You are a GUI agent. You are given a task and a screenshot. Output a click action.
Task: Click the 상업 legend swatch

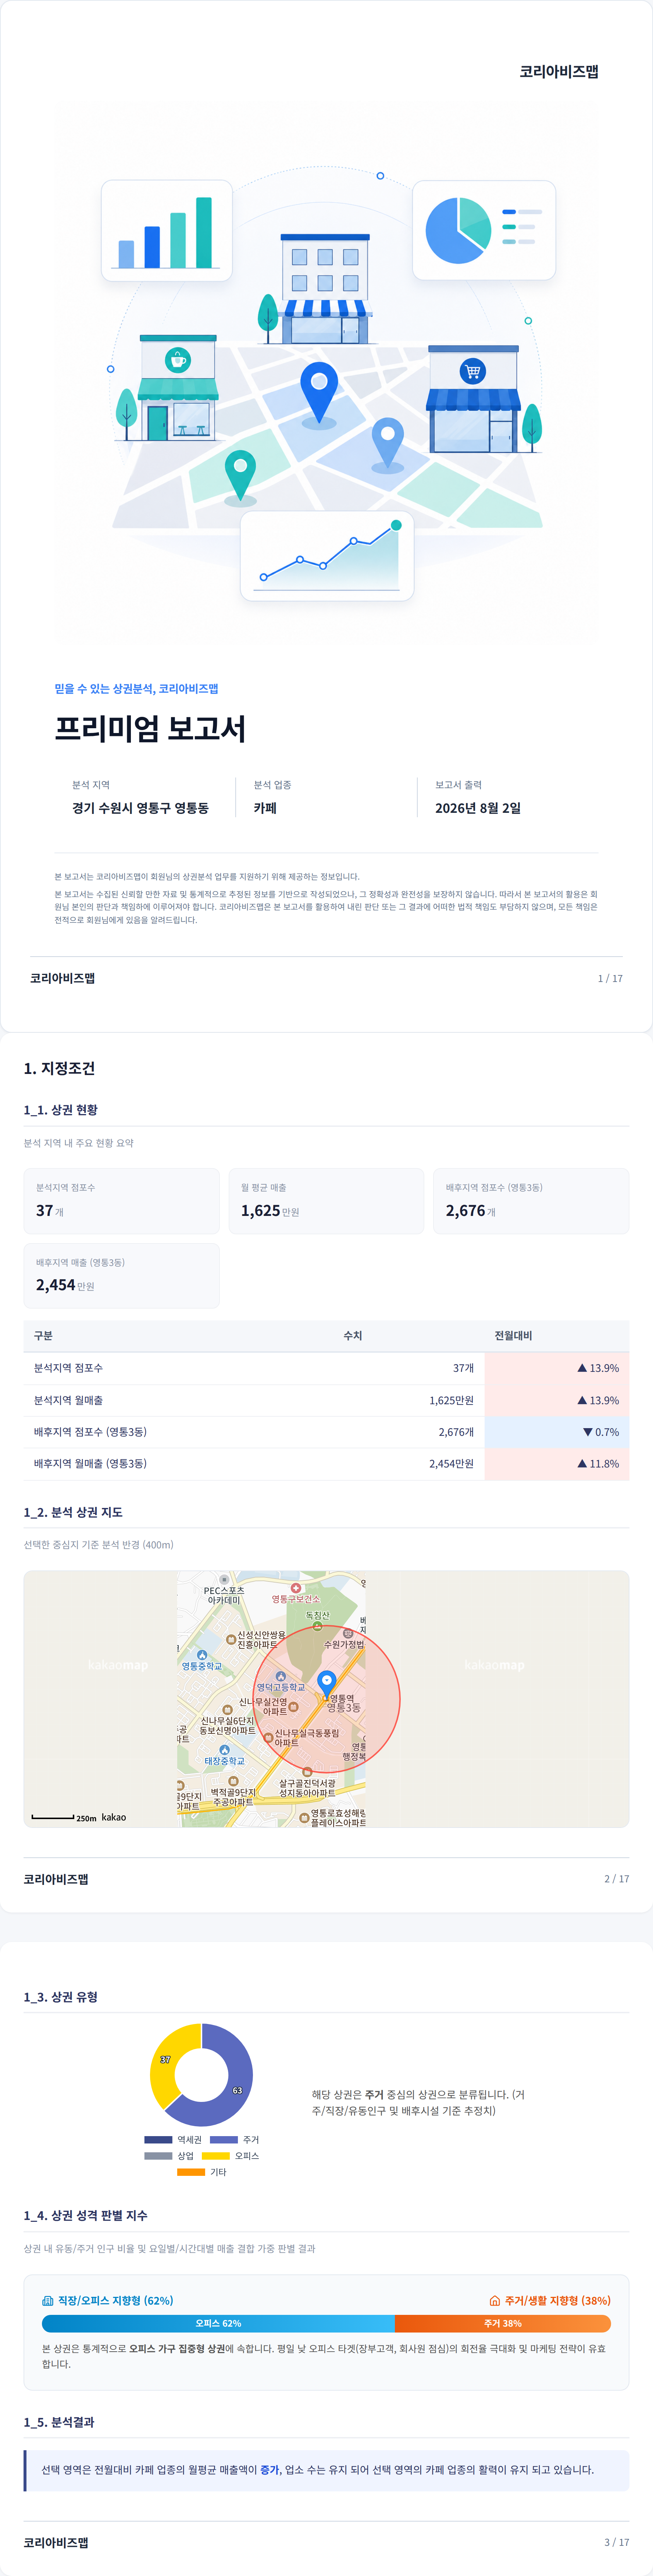(x=158, y=2156)
